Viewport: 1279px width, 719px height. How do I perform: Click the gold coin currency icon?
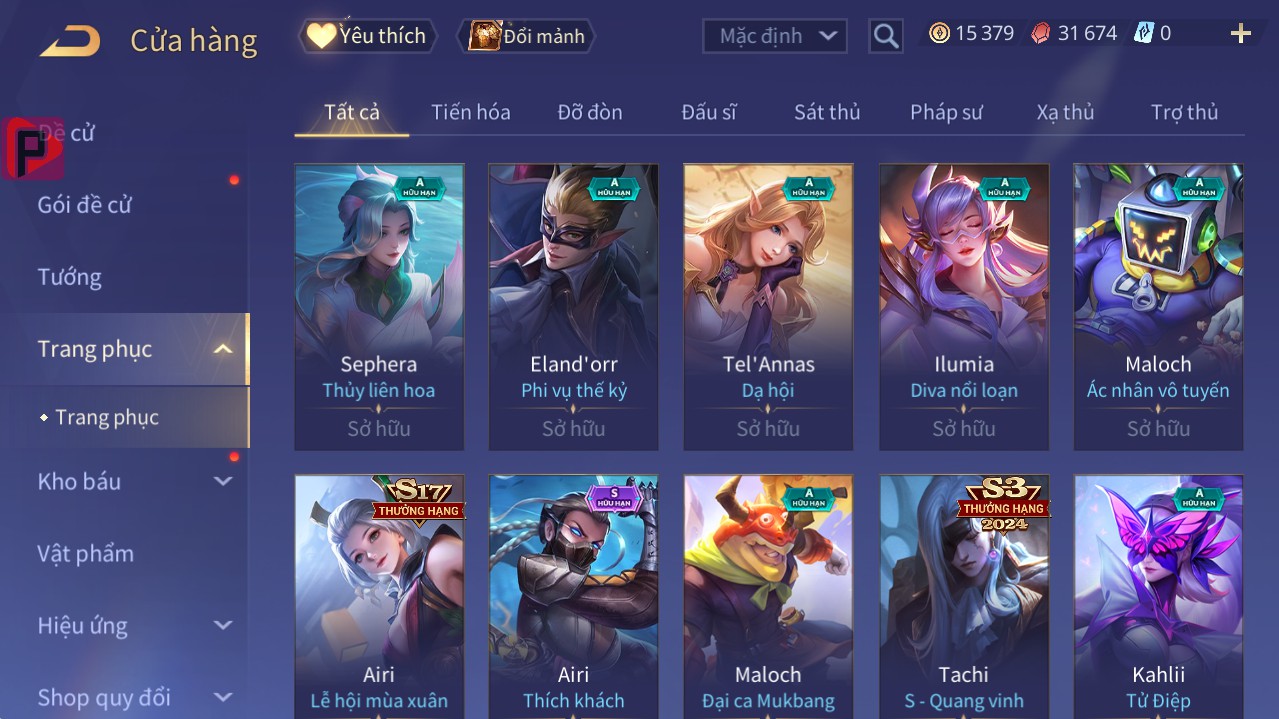tap(939, 33)
